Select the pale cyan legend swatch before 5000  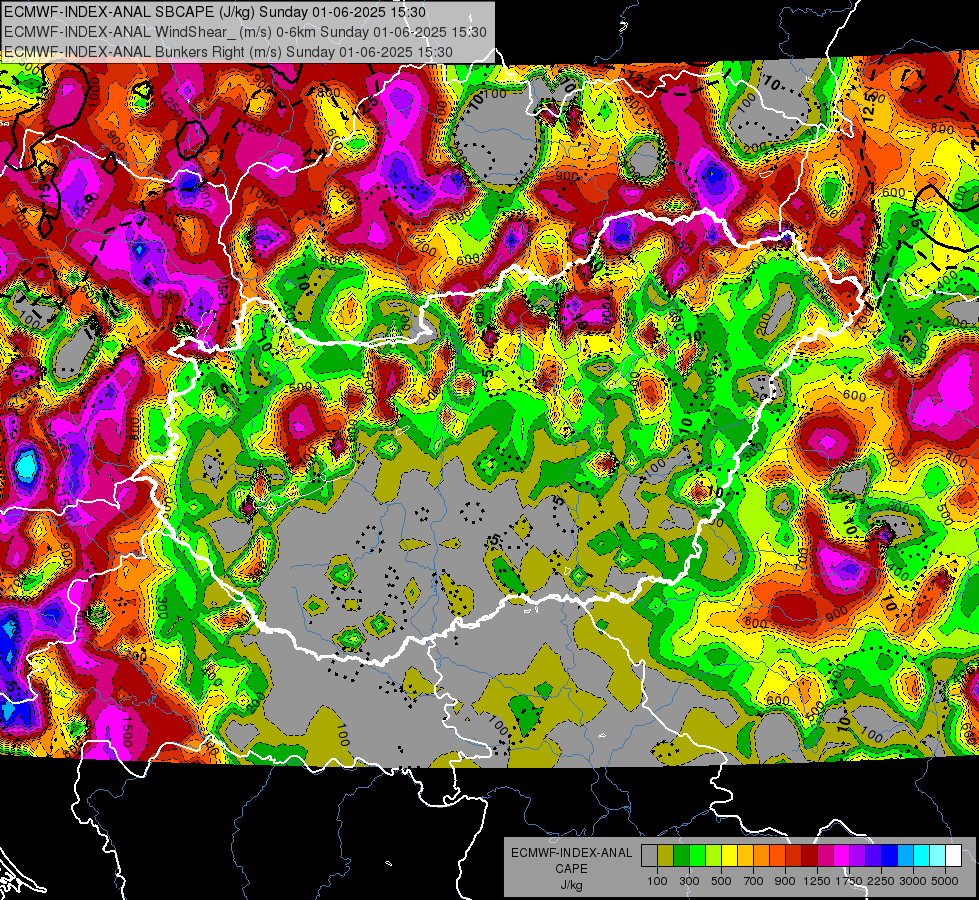938,856
